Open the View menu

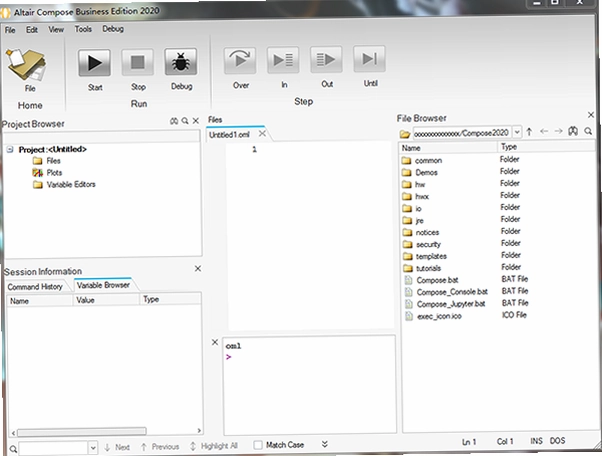(x=56, y=30)
